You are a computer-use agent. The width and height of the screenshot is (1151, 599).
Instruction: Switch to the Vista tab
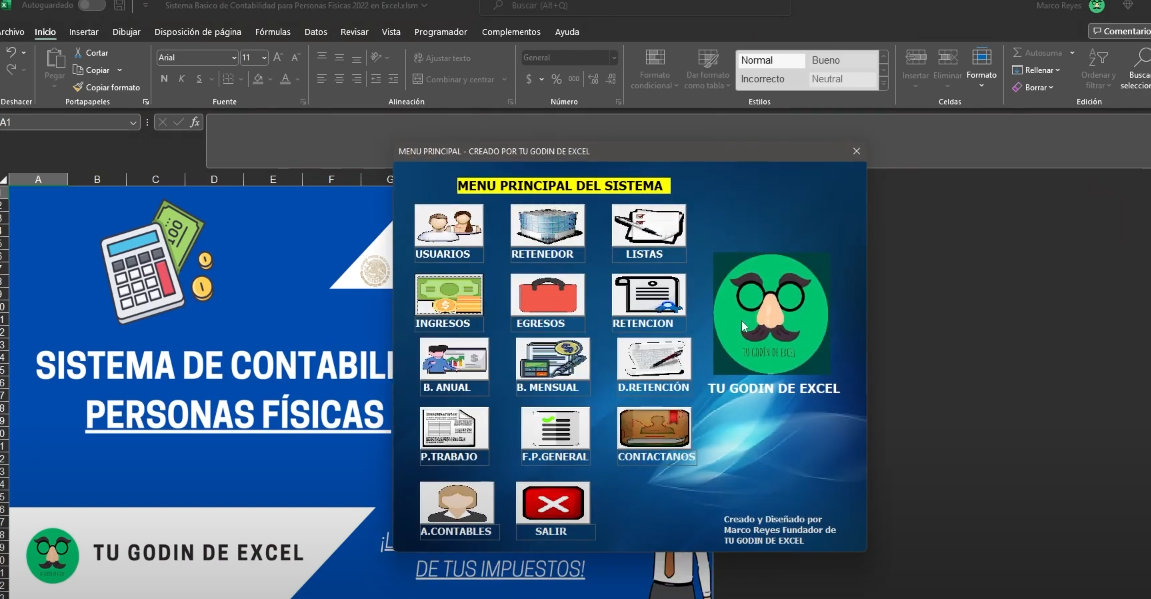pos(391,32)
